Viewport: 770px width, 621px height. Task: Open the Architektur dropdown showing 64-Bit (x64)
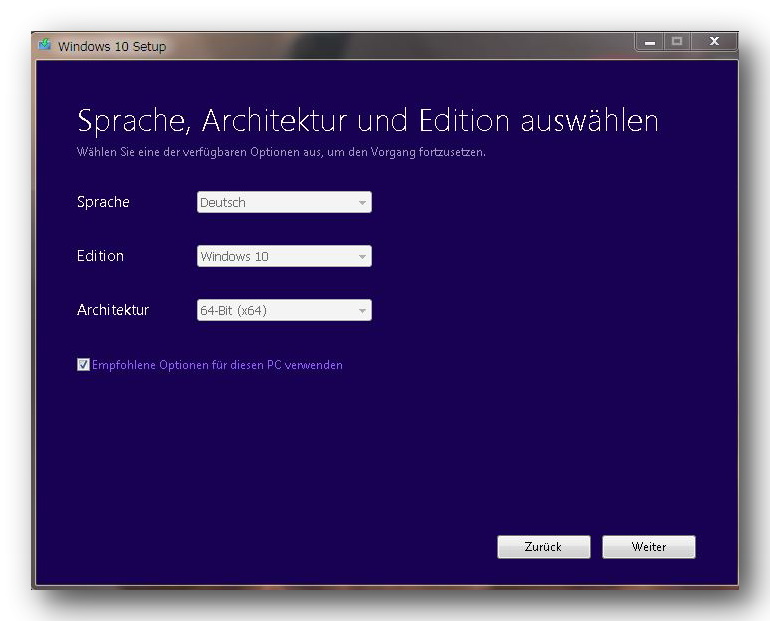284,310
